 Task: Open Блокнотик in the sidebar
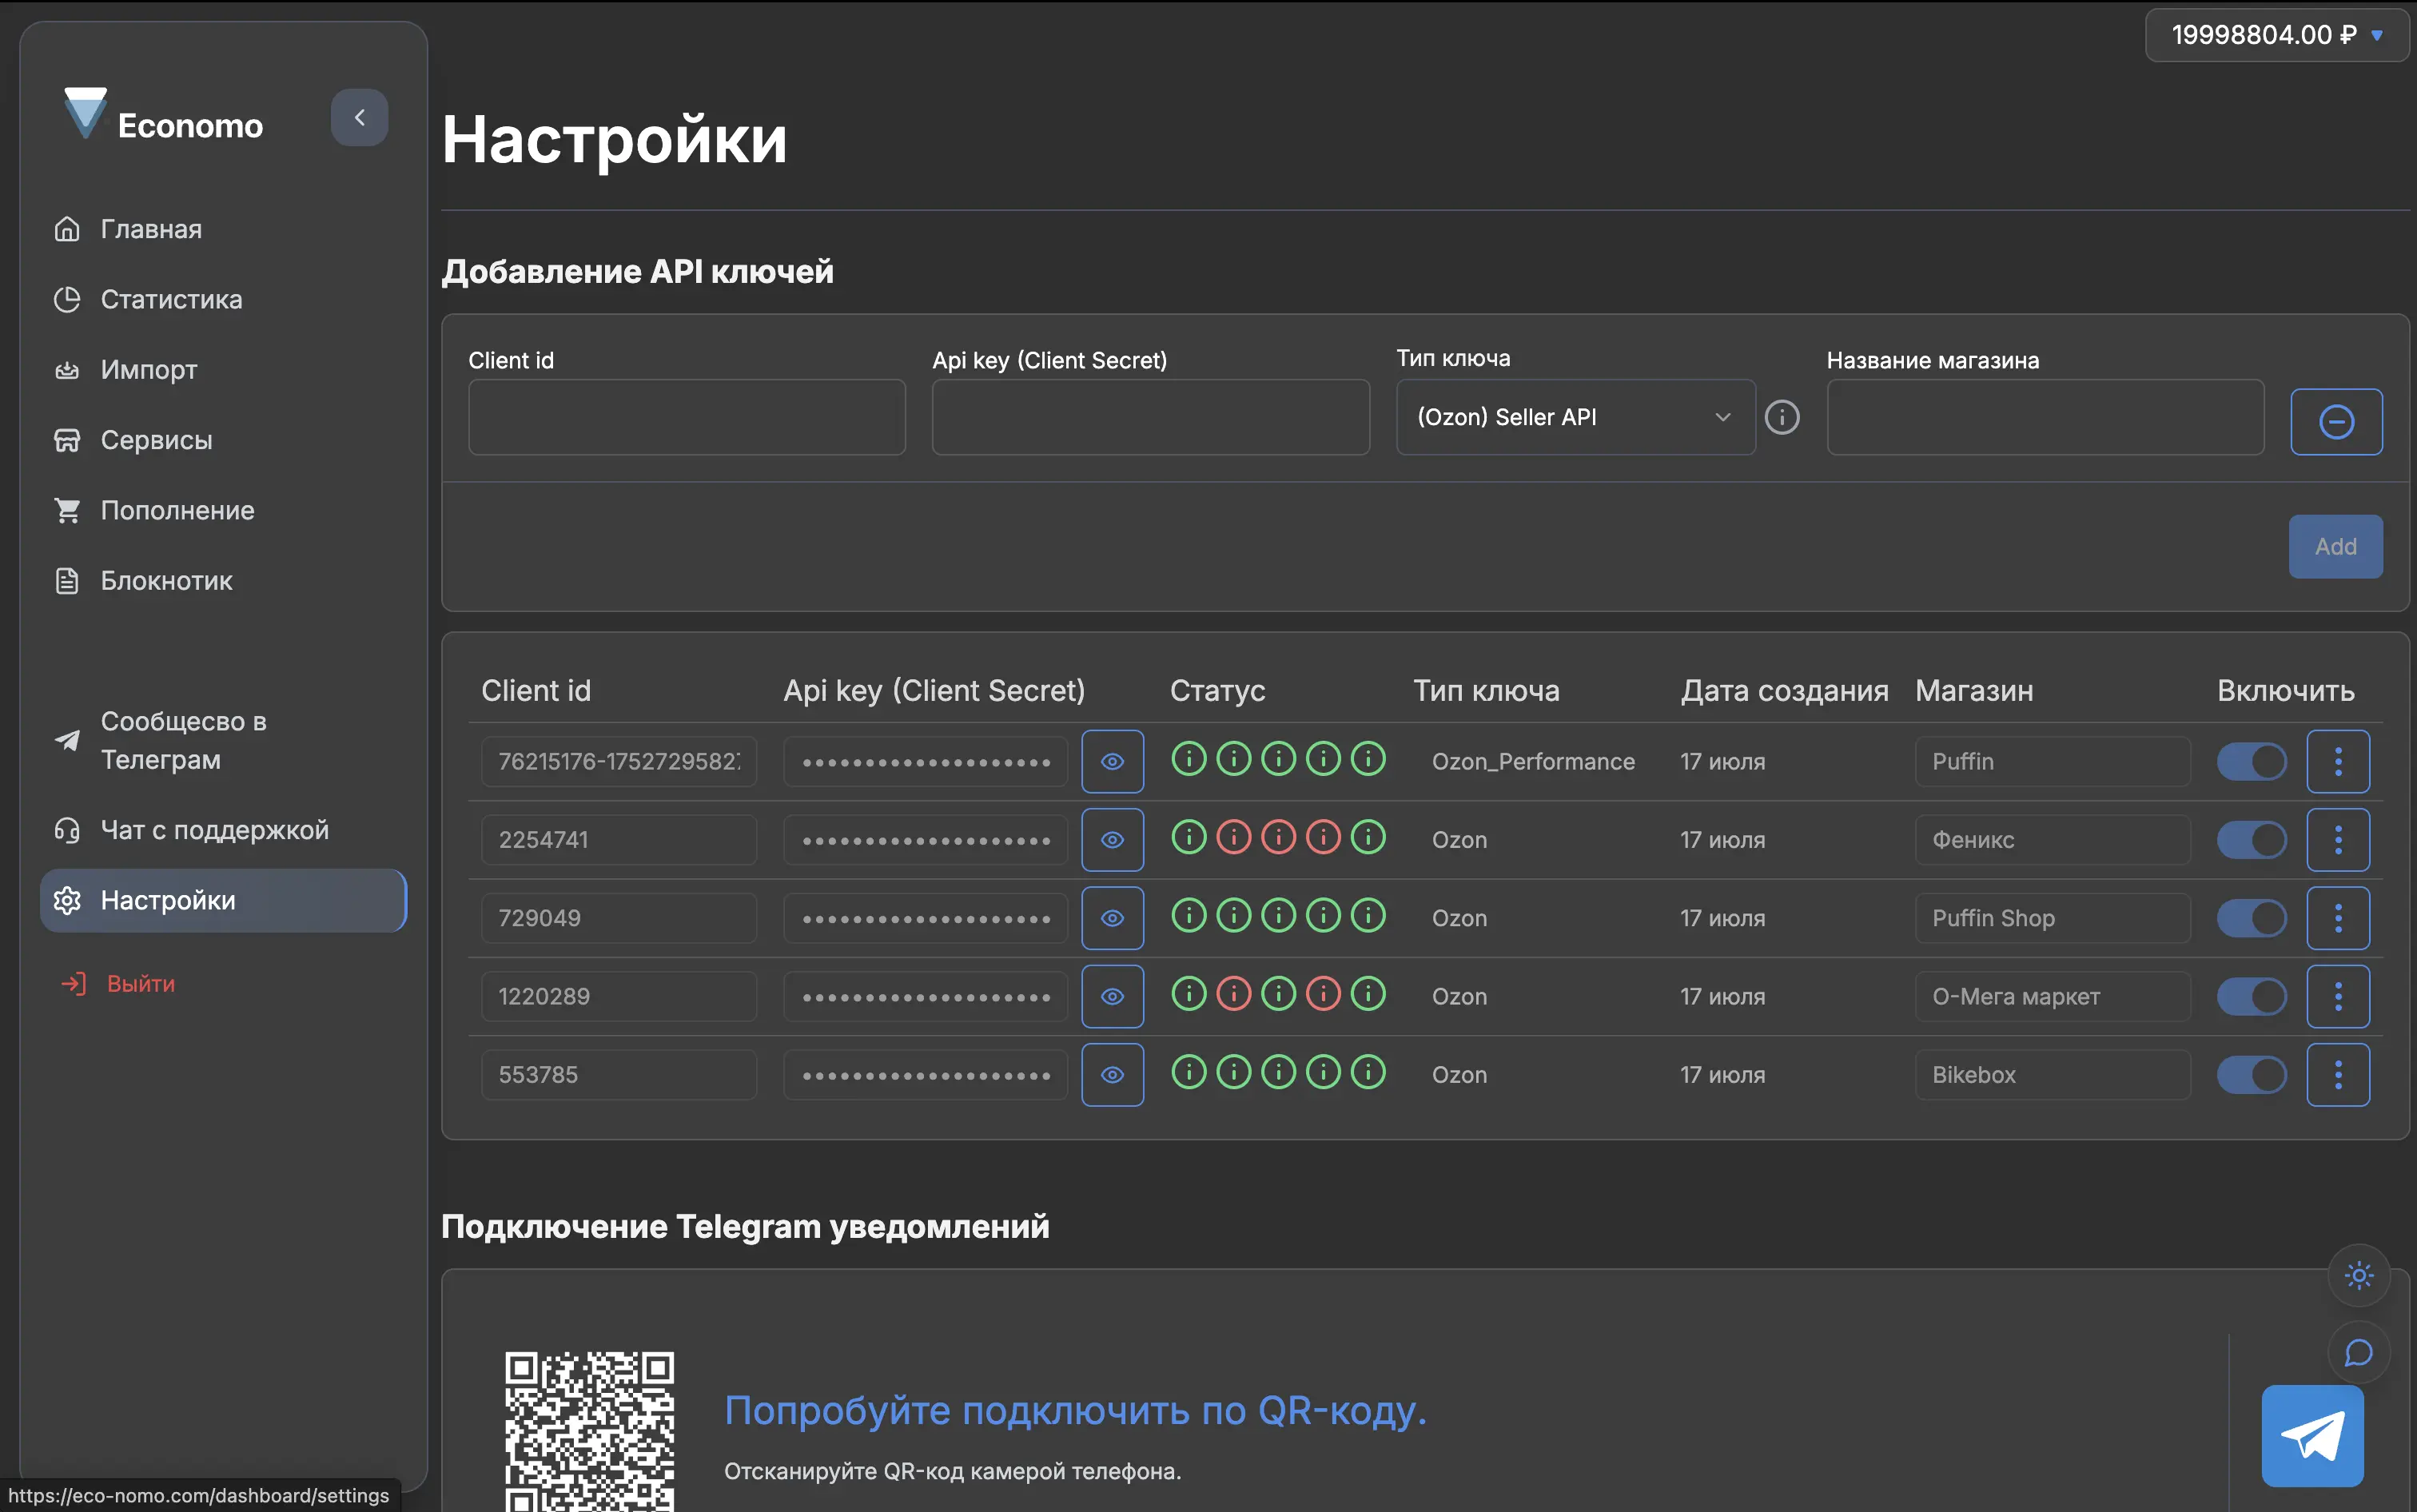(224, 581)
